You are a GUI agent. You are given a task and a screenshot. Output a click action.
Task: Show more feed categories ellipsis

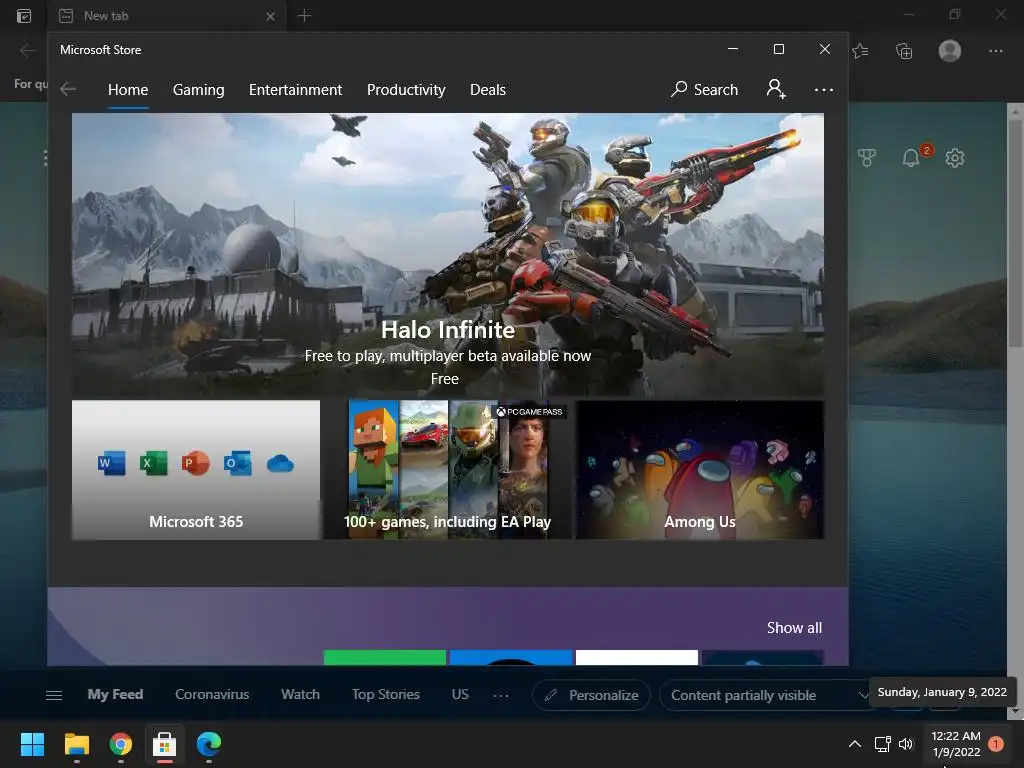coord(501,696)
